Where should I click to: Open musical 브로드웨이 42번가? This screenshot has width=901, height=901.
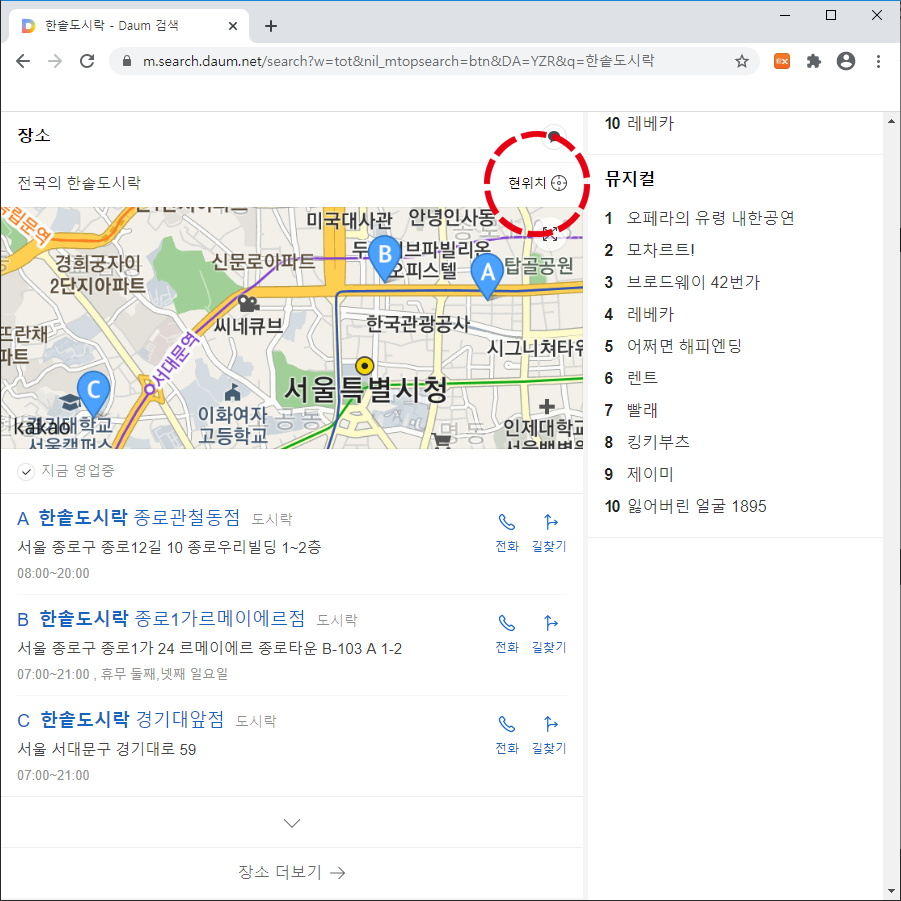tap(693, 282)
